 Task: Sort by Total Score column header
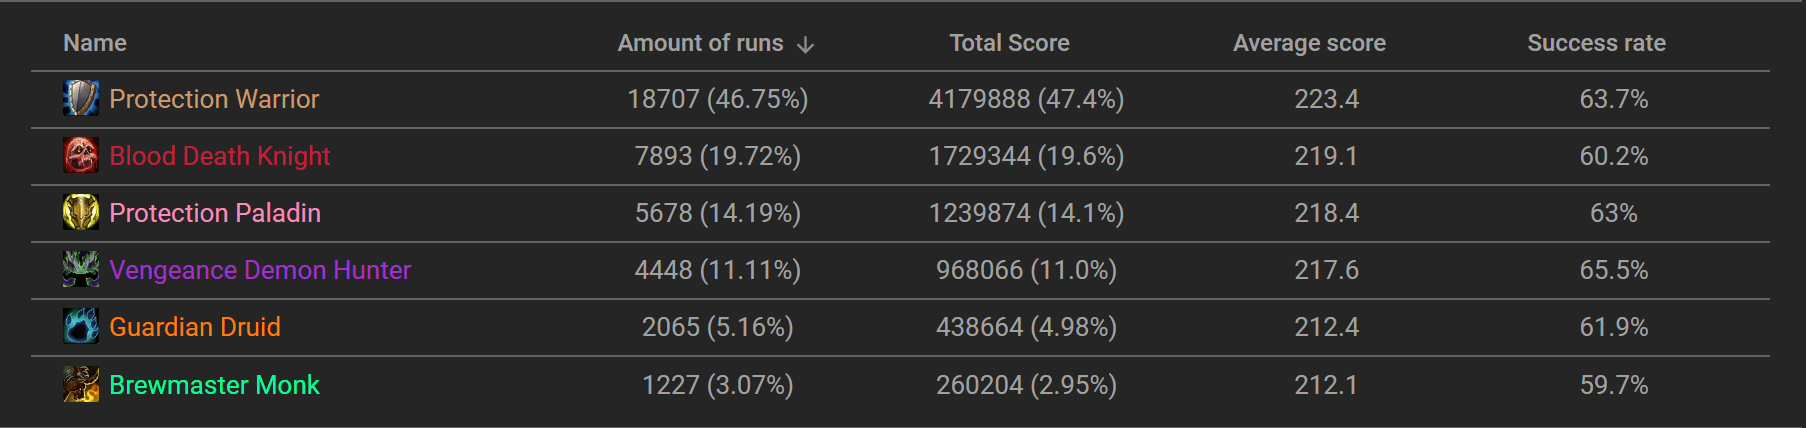coord(1009,43)
